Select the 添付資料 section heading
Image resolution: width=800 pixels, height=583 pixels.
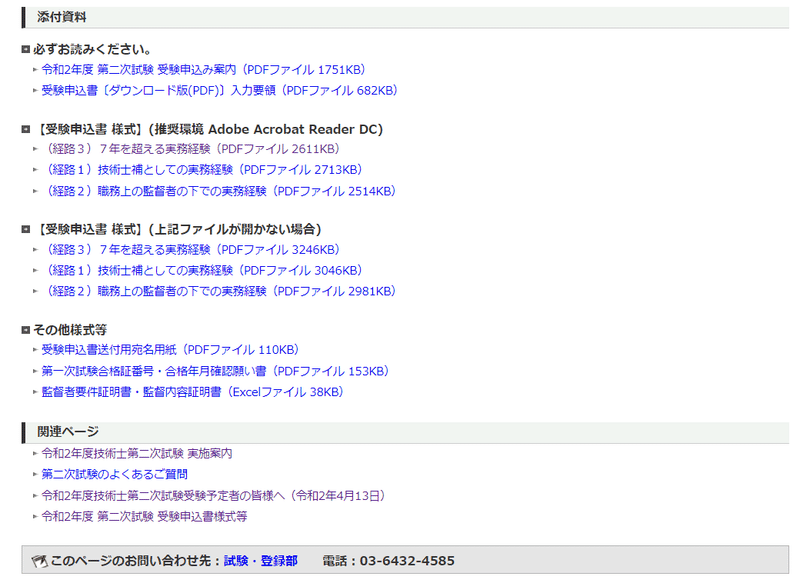(x=62, y=17)
